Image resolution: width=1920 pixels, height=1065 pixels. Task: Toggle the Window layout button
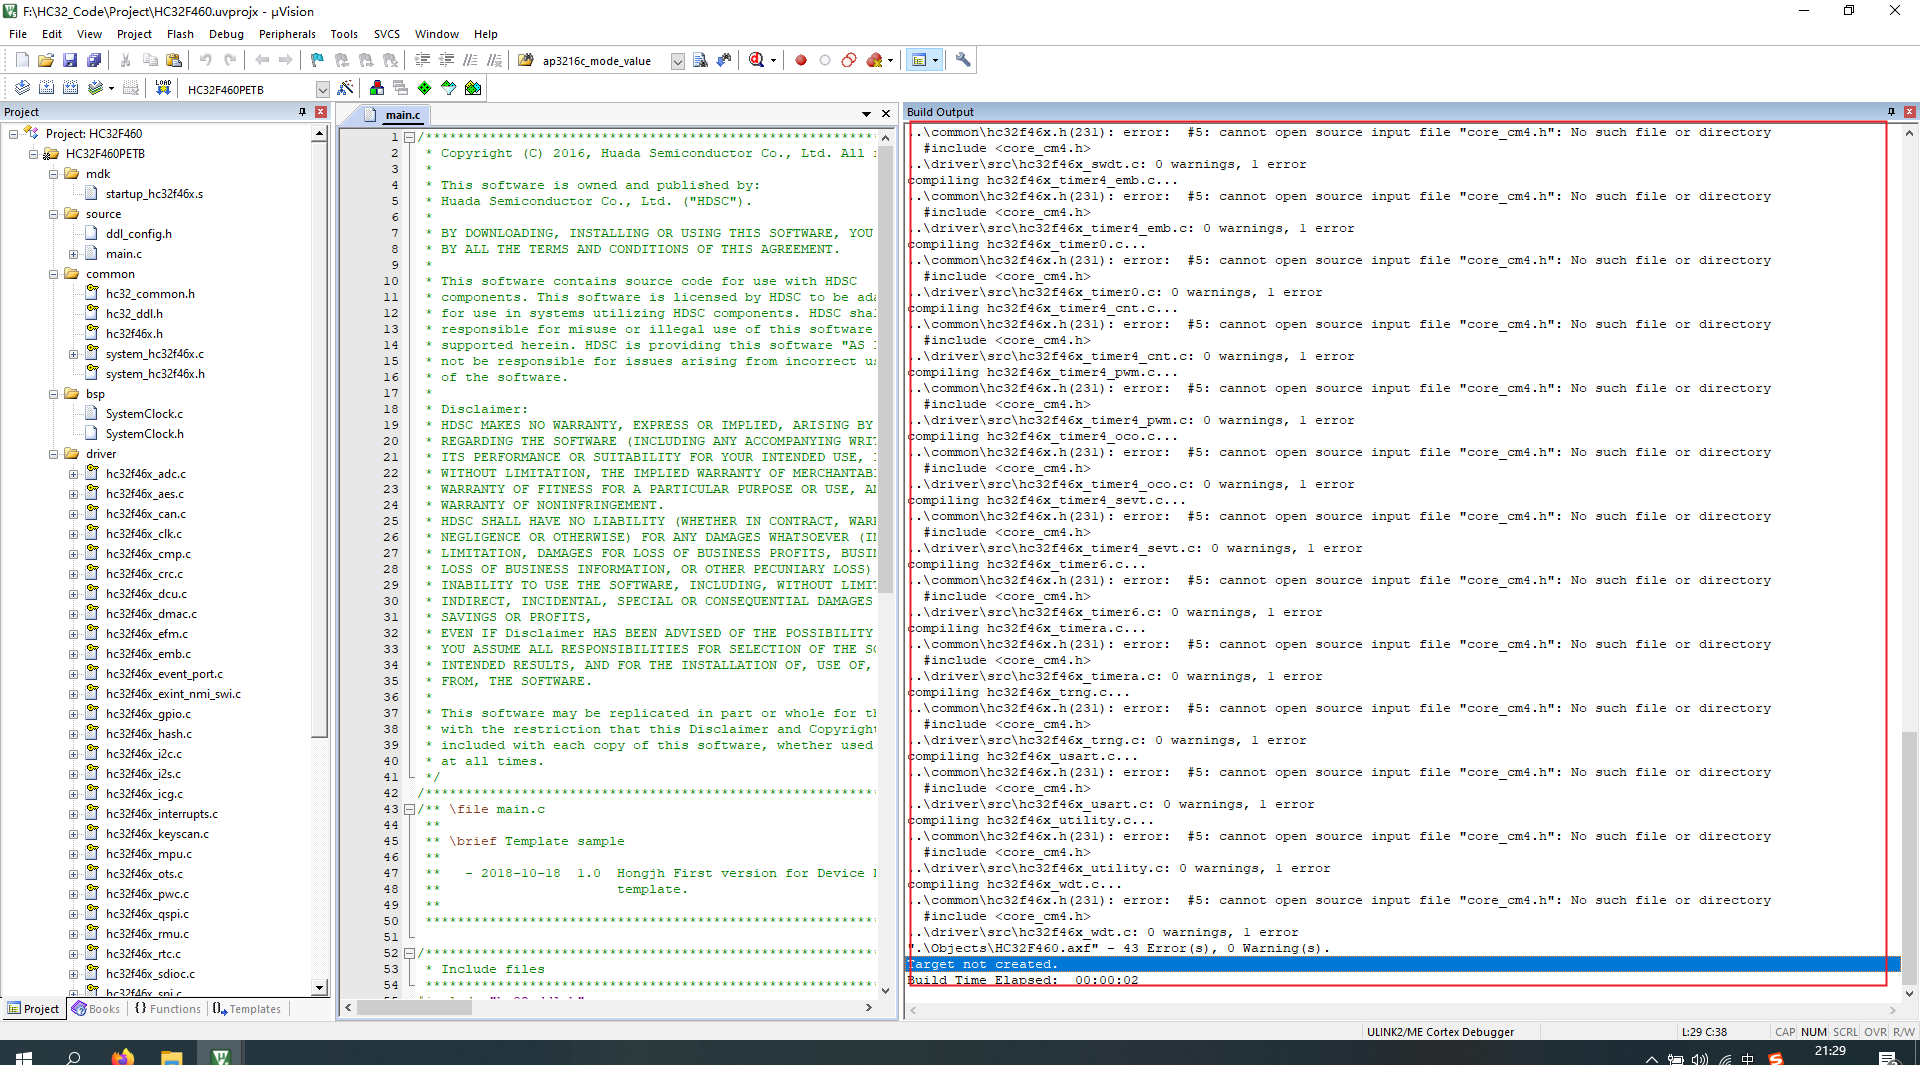[x=919, y=60]
